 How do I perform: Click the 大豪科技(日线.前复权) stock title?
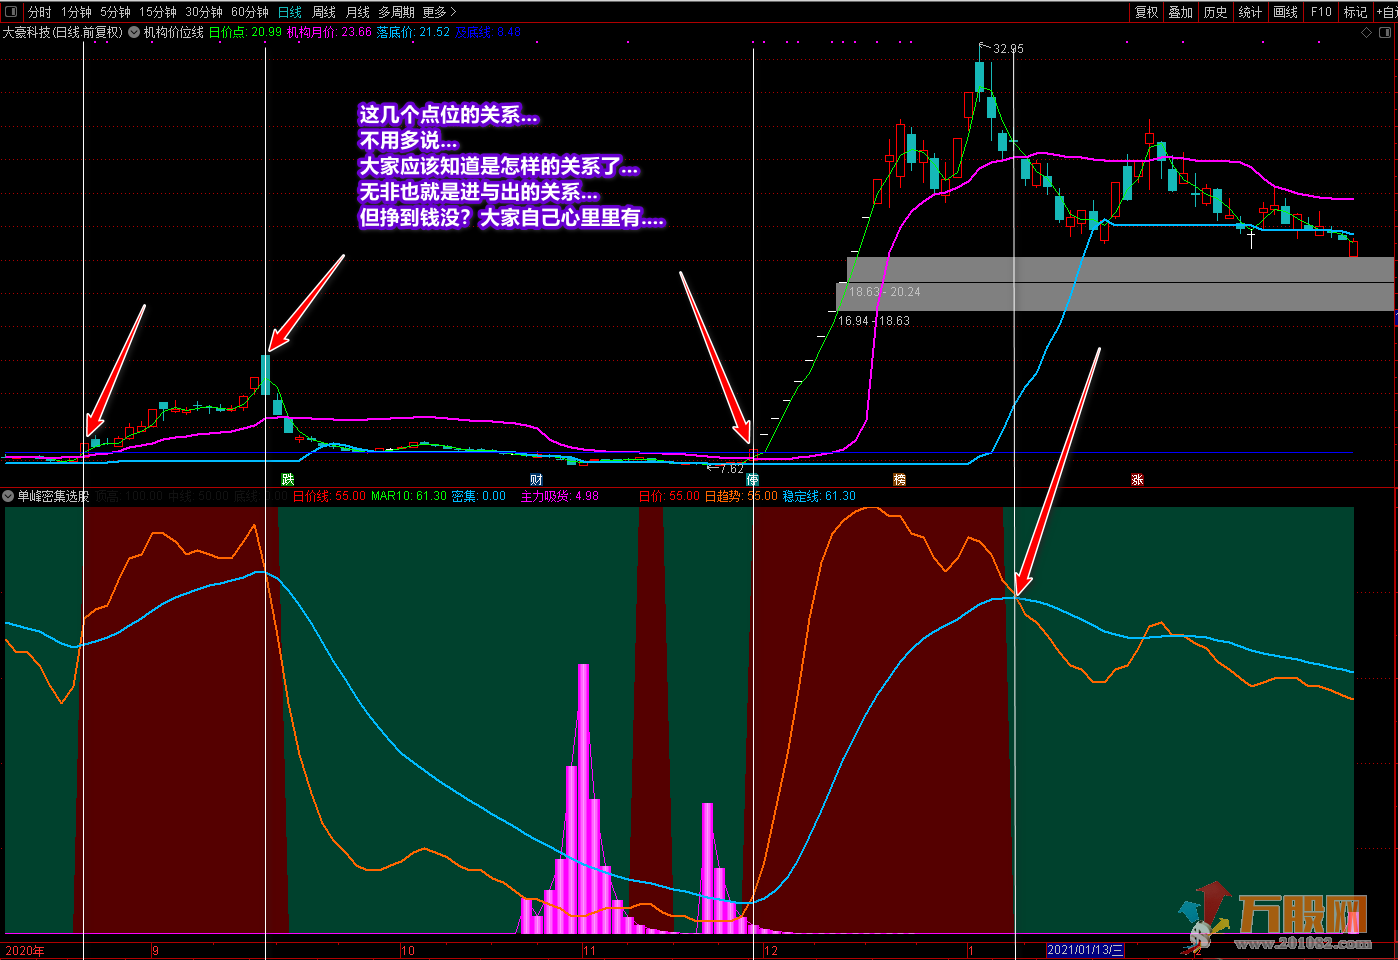[62, 32]
